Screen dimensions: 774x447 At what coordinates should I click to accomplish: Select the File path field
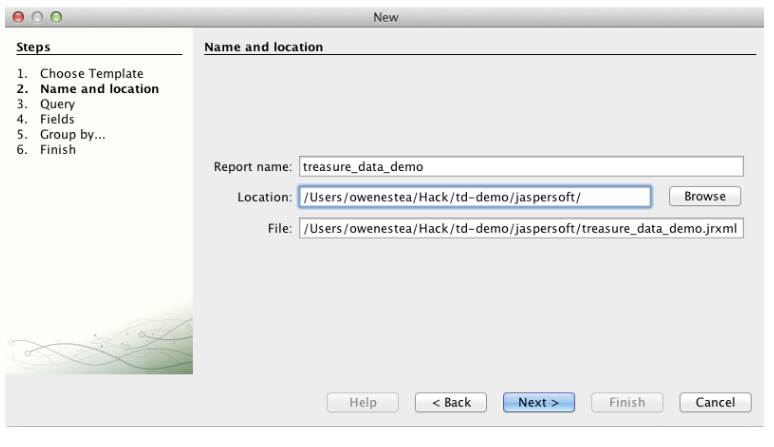521,230
